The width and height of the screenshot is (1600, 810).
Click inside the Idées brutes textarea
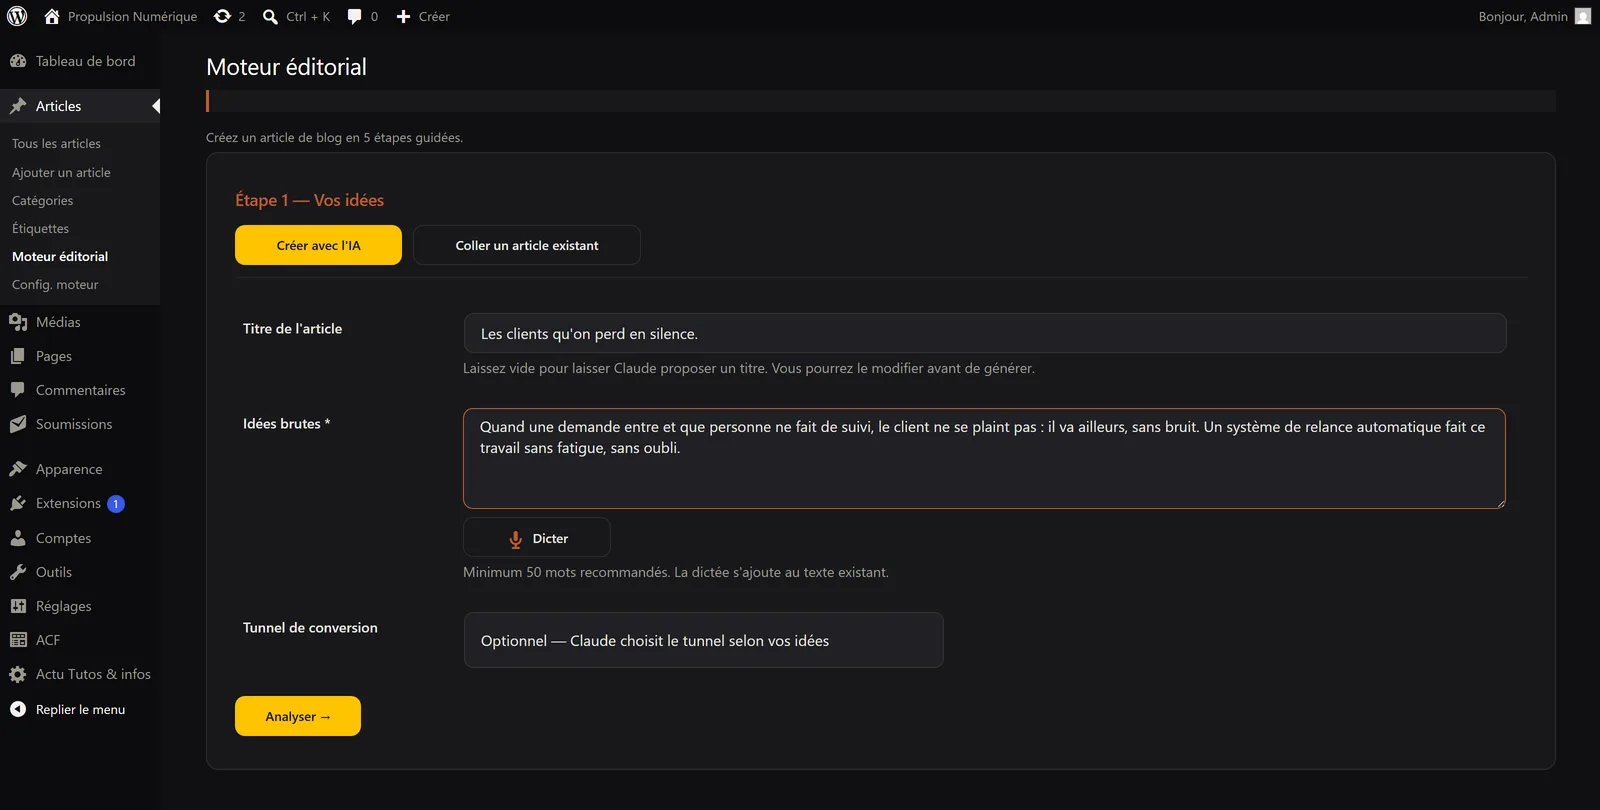(x=984, y=458)
